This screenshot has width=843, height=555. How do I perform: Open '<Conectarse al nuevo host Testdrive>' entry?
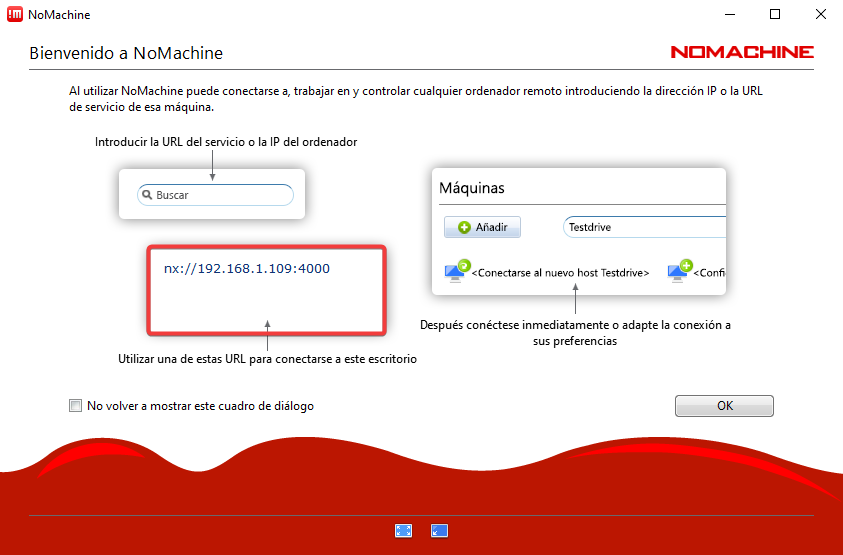pyautogui.click(x=560, y=272)
